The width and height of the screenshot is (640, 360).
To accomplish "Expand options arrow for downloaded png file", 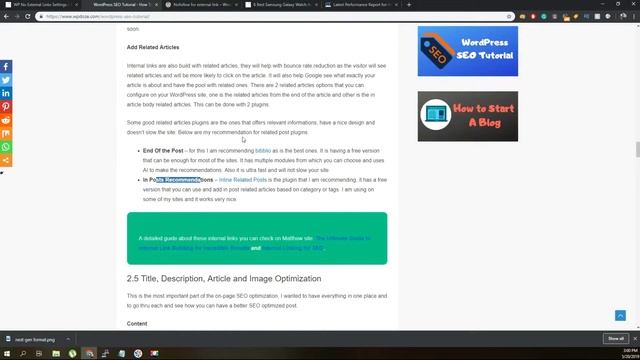I will [68, 339].
